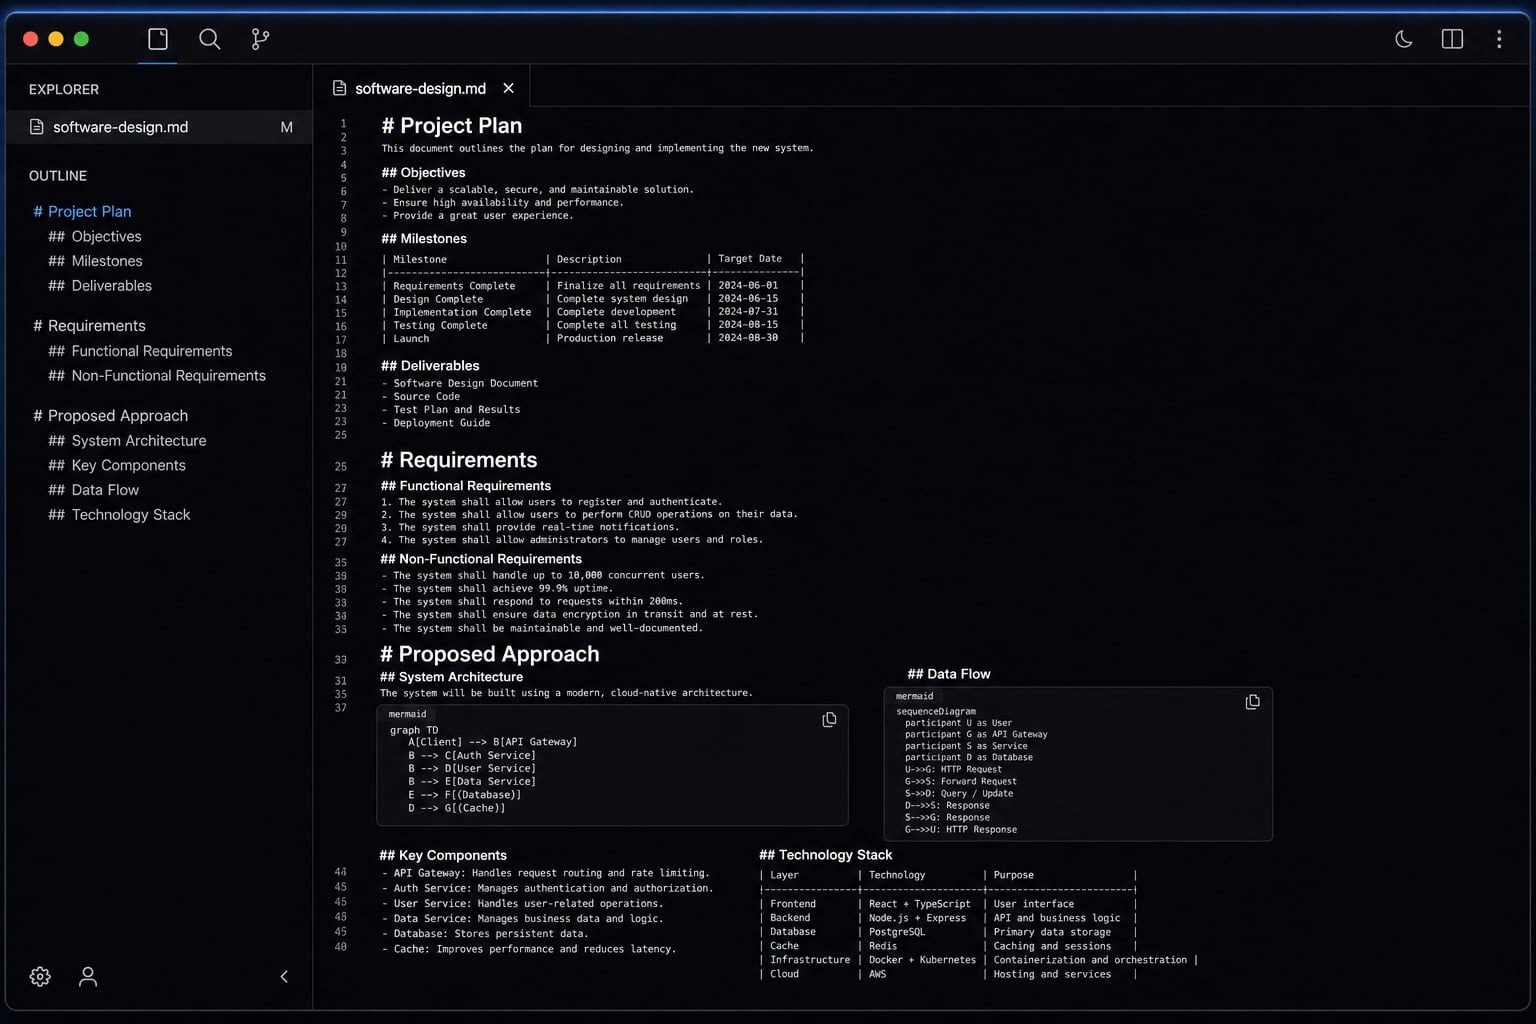Go to Key Components outline entry
1536x1024 pixels.
(x=117, y=465)
